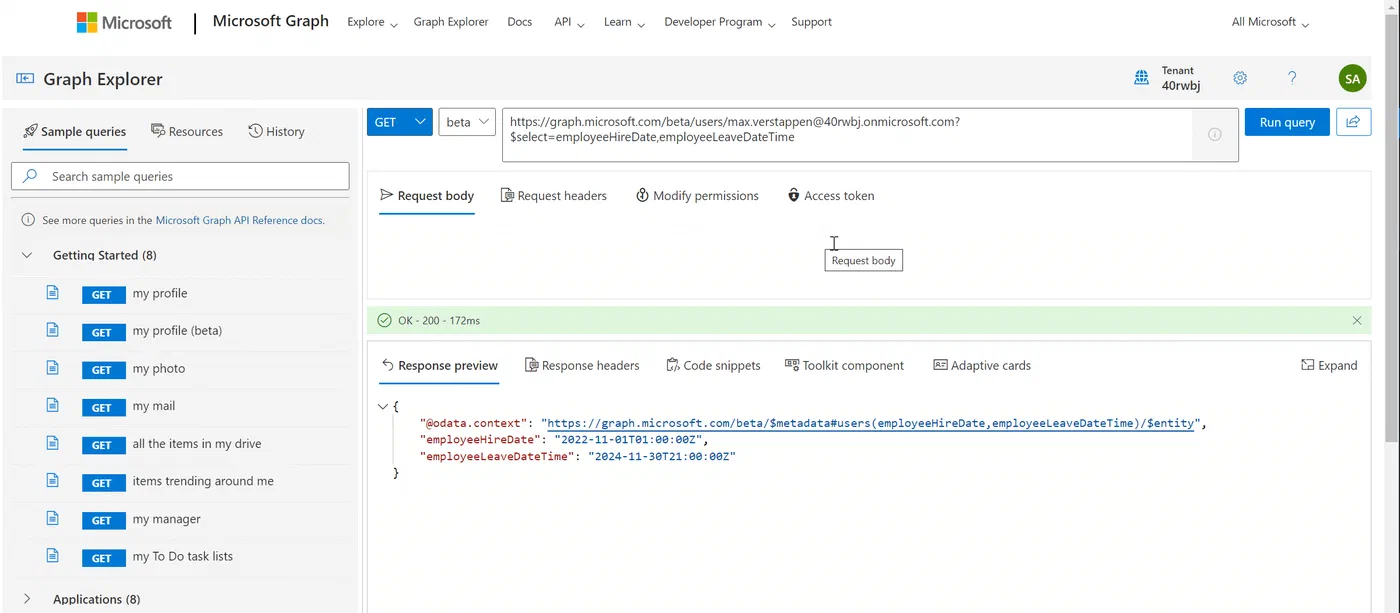
Task: Open Explore dropdown menu
Action: (372, 22)
